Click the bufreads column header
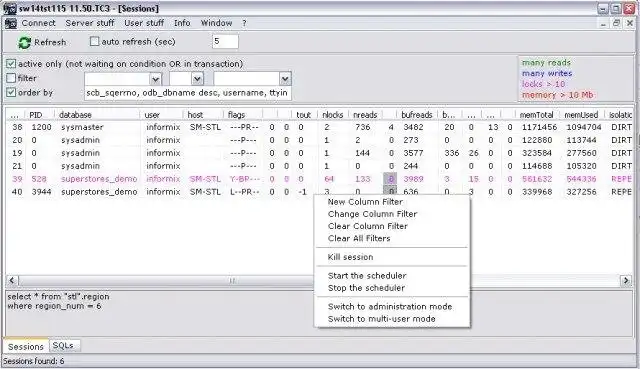The height and width of the screenshot is (369, 640). (x=417, y=115)
